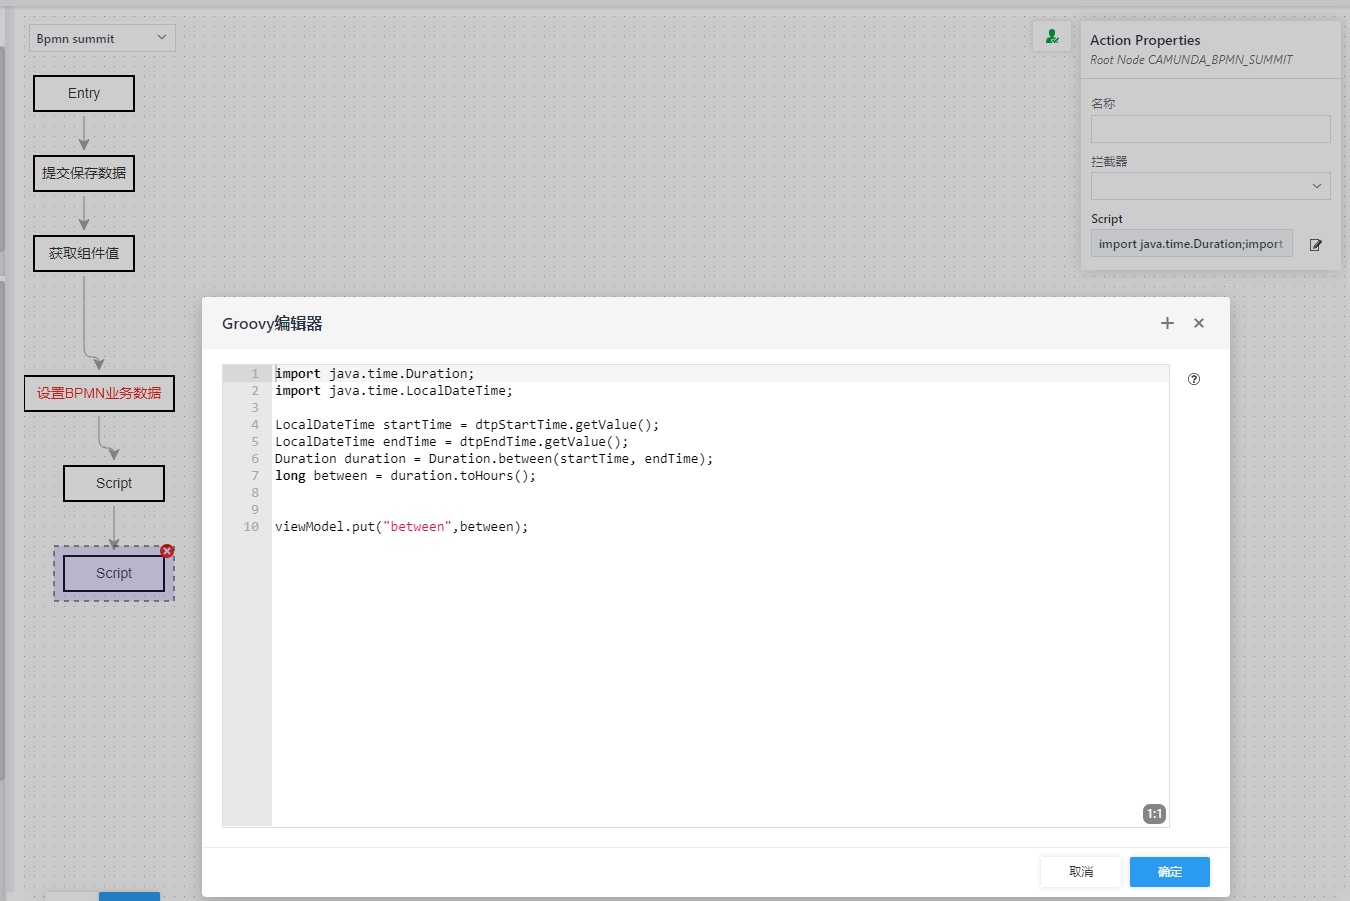
Task: Select the Entry node
Action: 84,93
